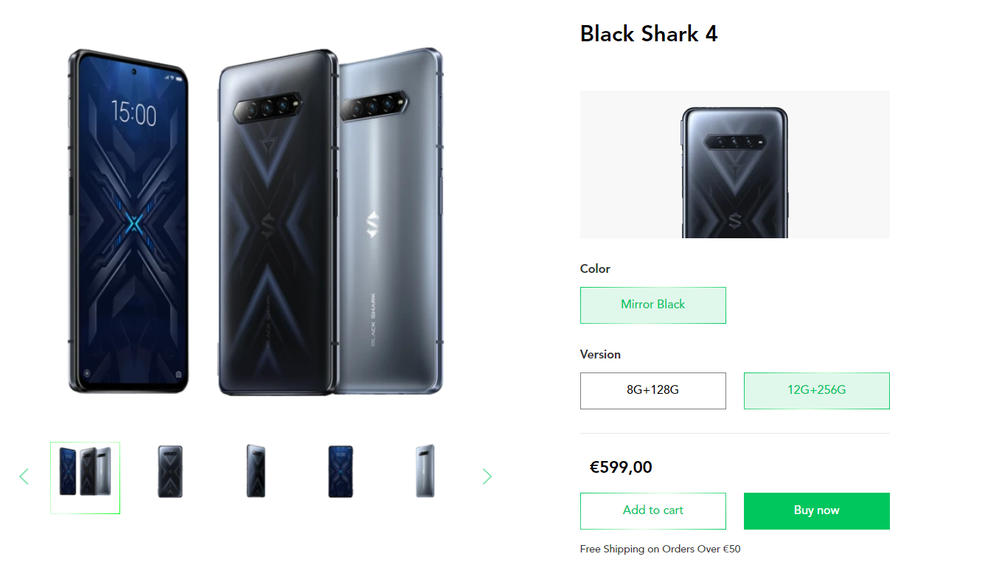Click the Free Shipping on Orders Over €50 text
999x565 pixels.
tap(660, 549)
